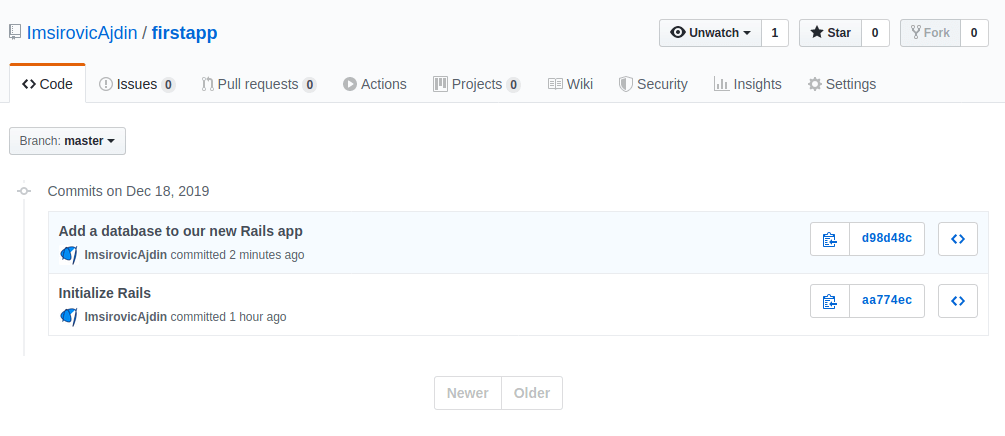Open 'Add a database to our new Rails app' commit

[181, 231]
